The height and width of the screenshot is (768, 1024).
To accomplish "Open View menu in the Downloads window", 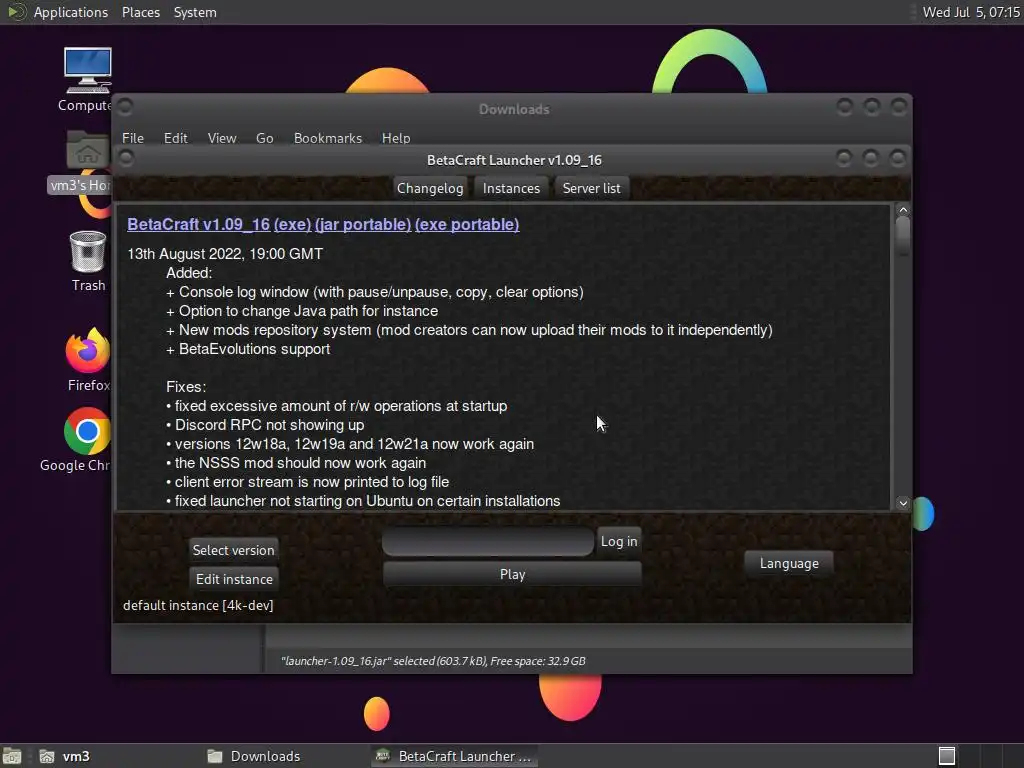I will coord(221,138).
